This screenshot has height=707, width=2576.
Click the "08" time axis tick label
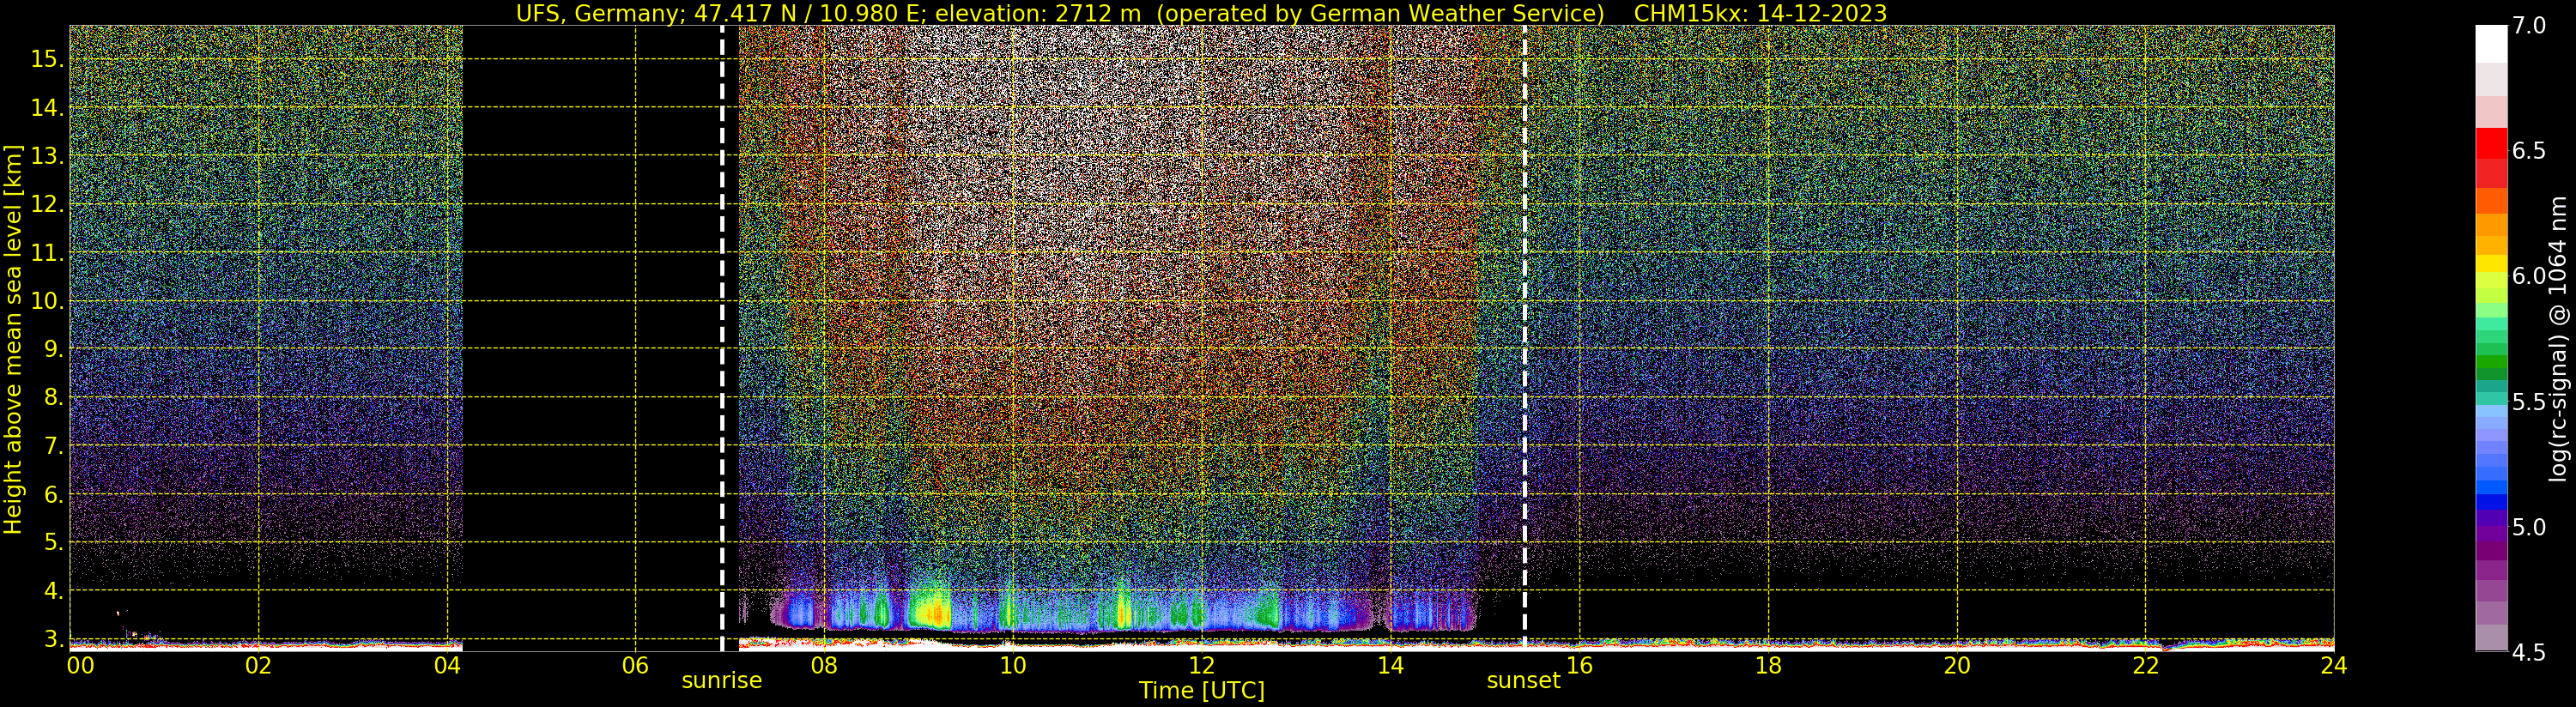(x=824, y=666)
